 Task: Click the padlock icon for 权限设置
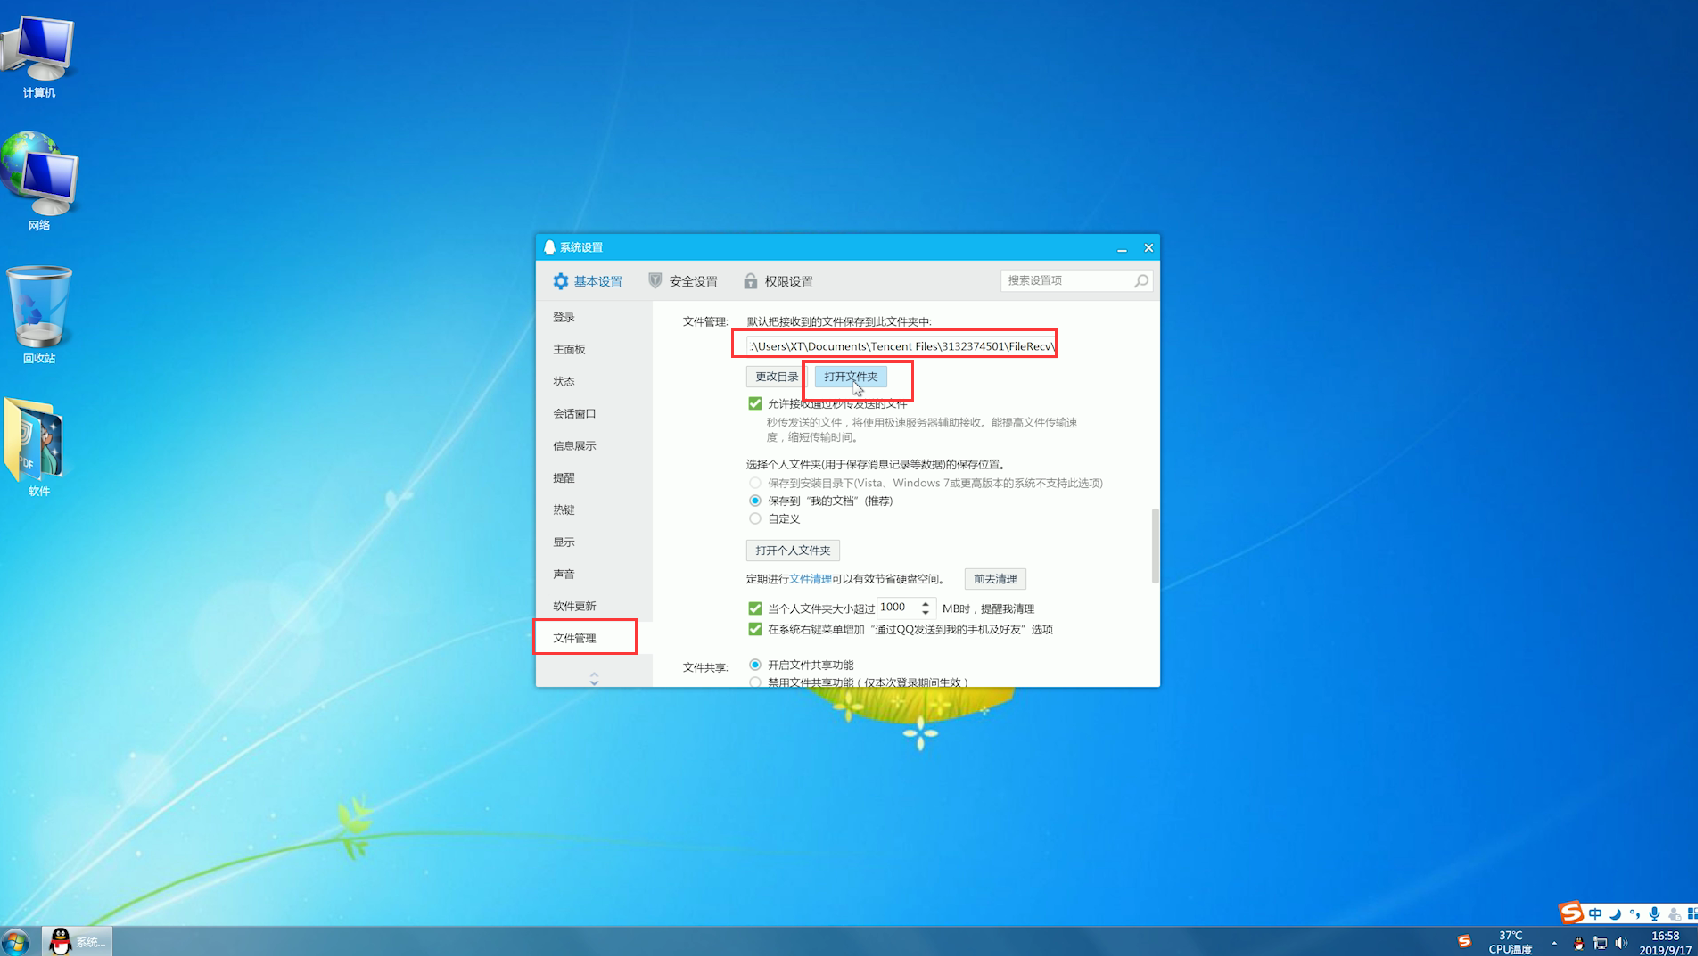coord(750,281)
